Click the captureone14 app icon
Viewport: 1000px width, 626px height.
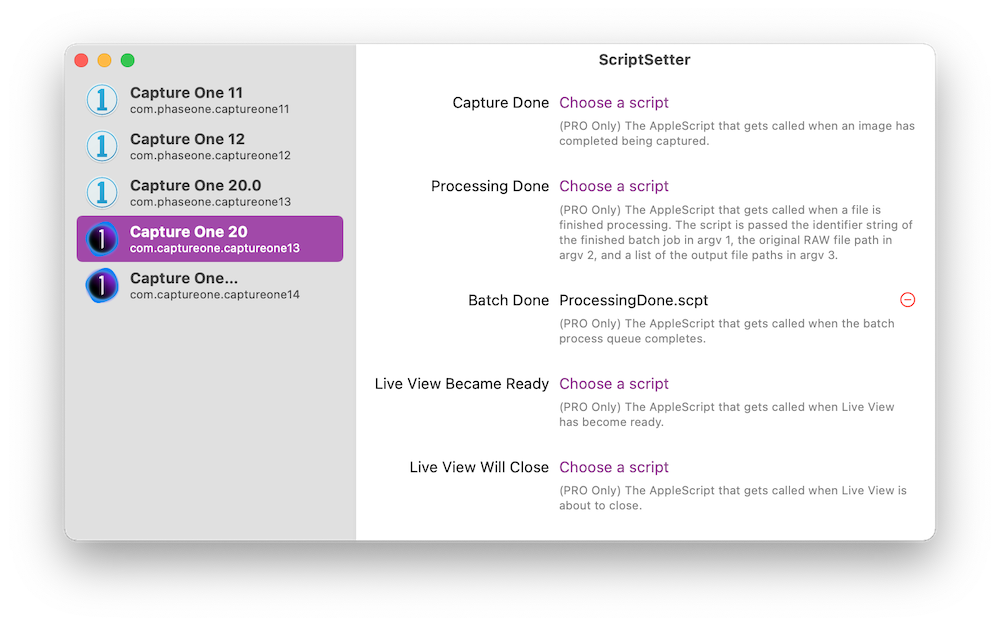(x=102, y=285)
